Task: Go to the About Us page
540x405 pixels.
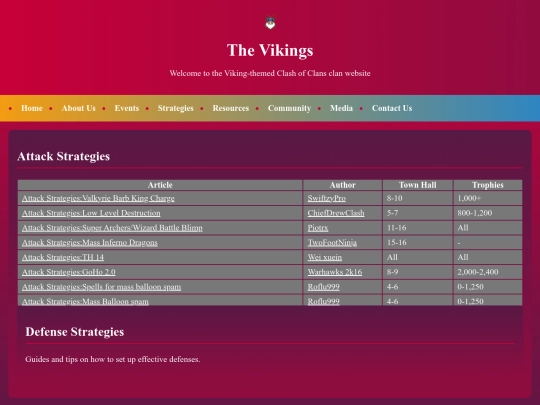Action: coord(79,108)
